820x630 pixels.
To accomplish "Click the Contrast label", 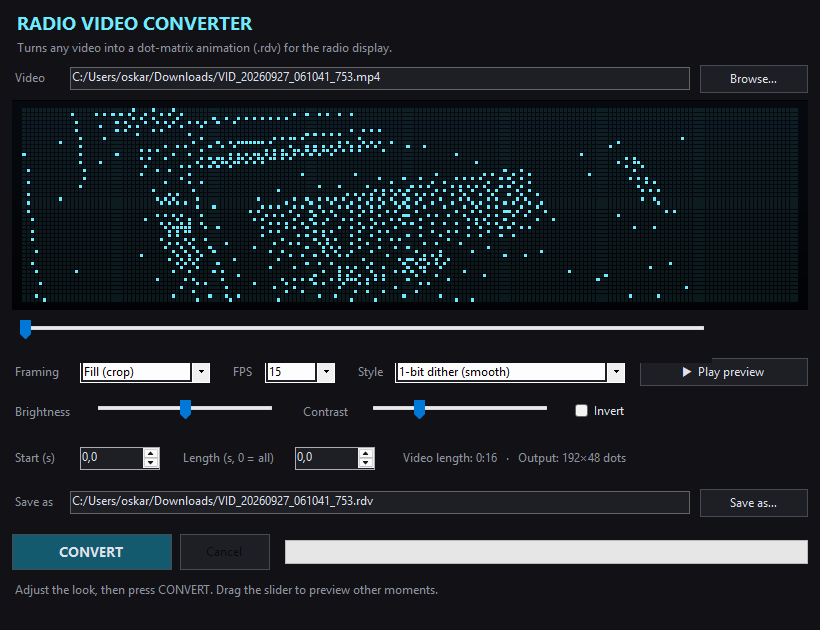I will click(x=325, y=412).
